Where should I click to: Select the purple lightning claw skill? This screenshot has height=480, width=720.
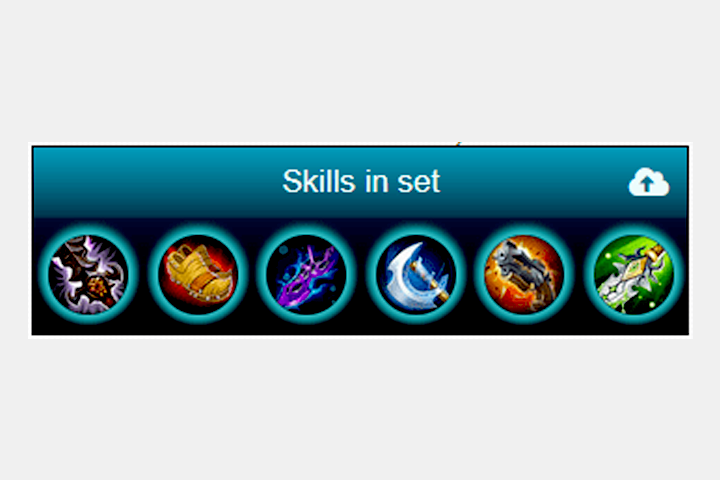tap(307, 274)
